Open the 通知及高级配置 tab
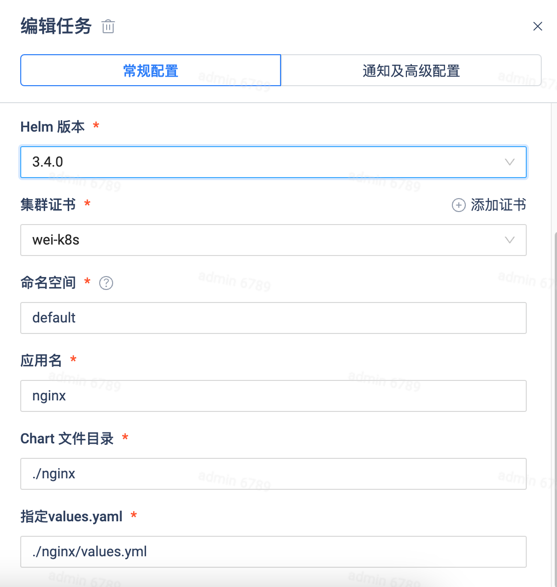The image size is (557, 587). coord(411,70)
